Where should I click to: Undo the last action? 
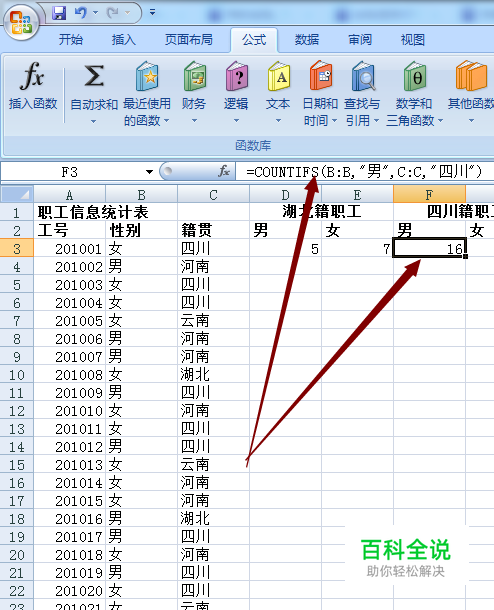pyautogui.click(x=81, y=13)
